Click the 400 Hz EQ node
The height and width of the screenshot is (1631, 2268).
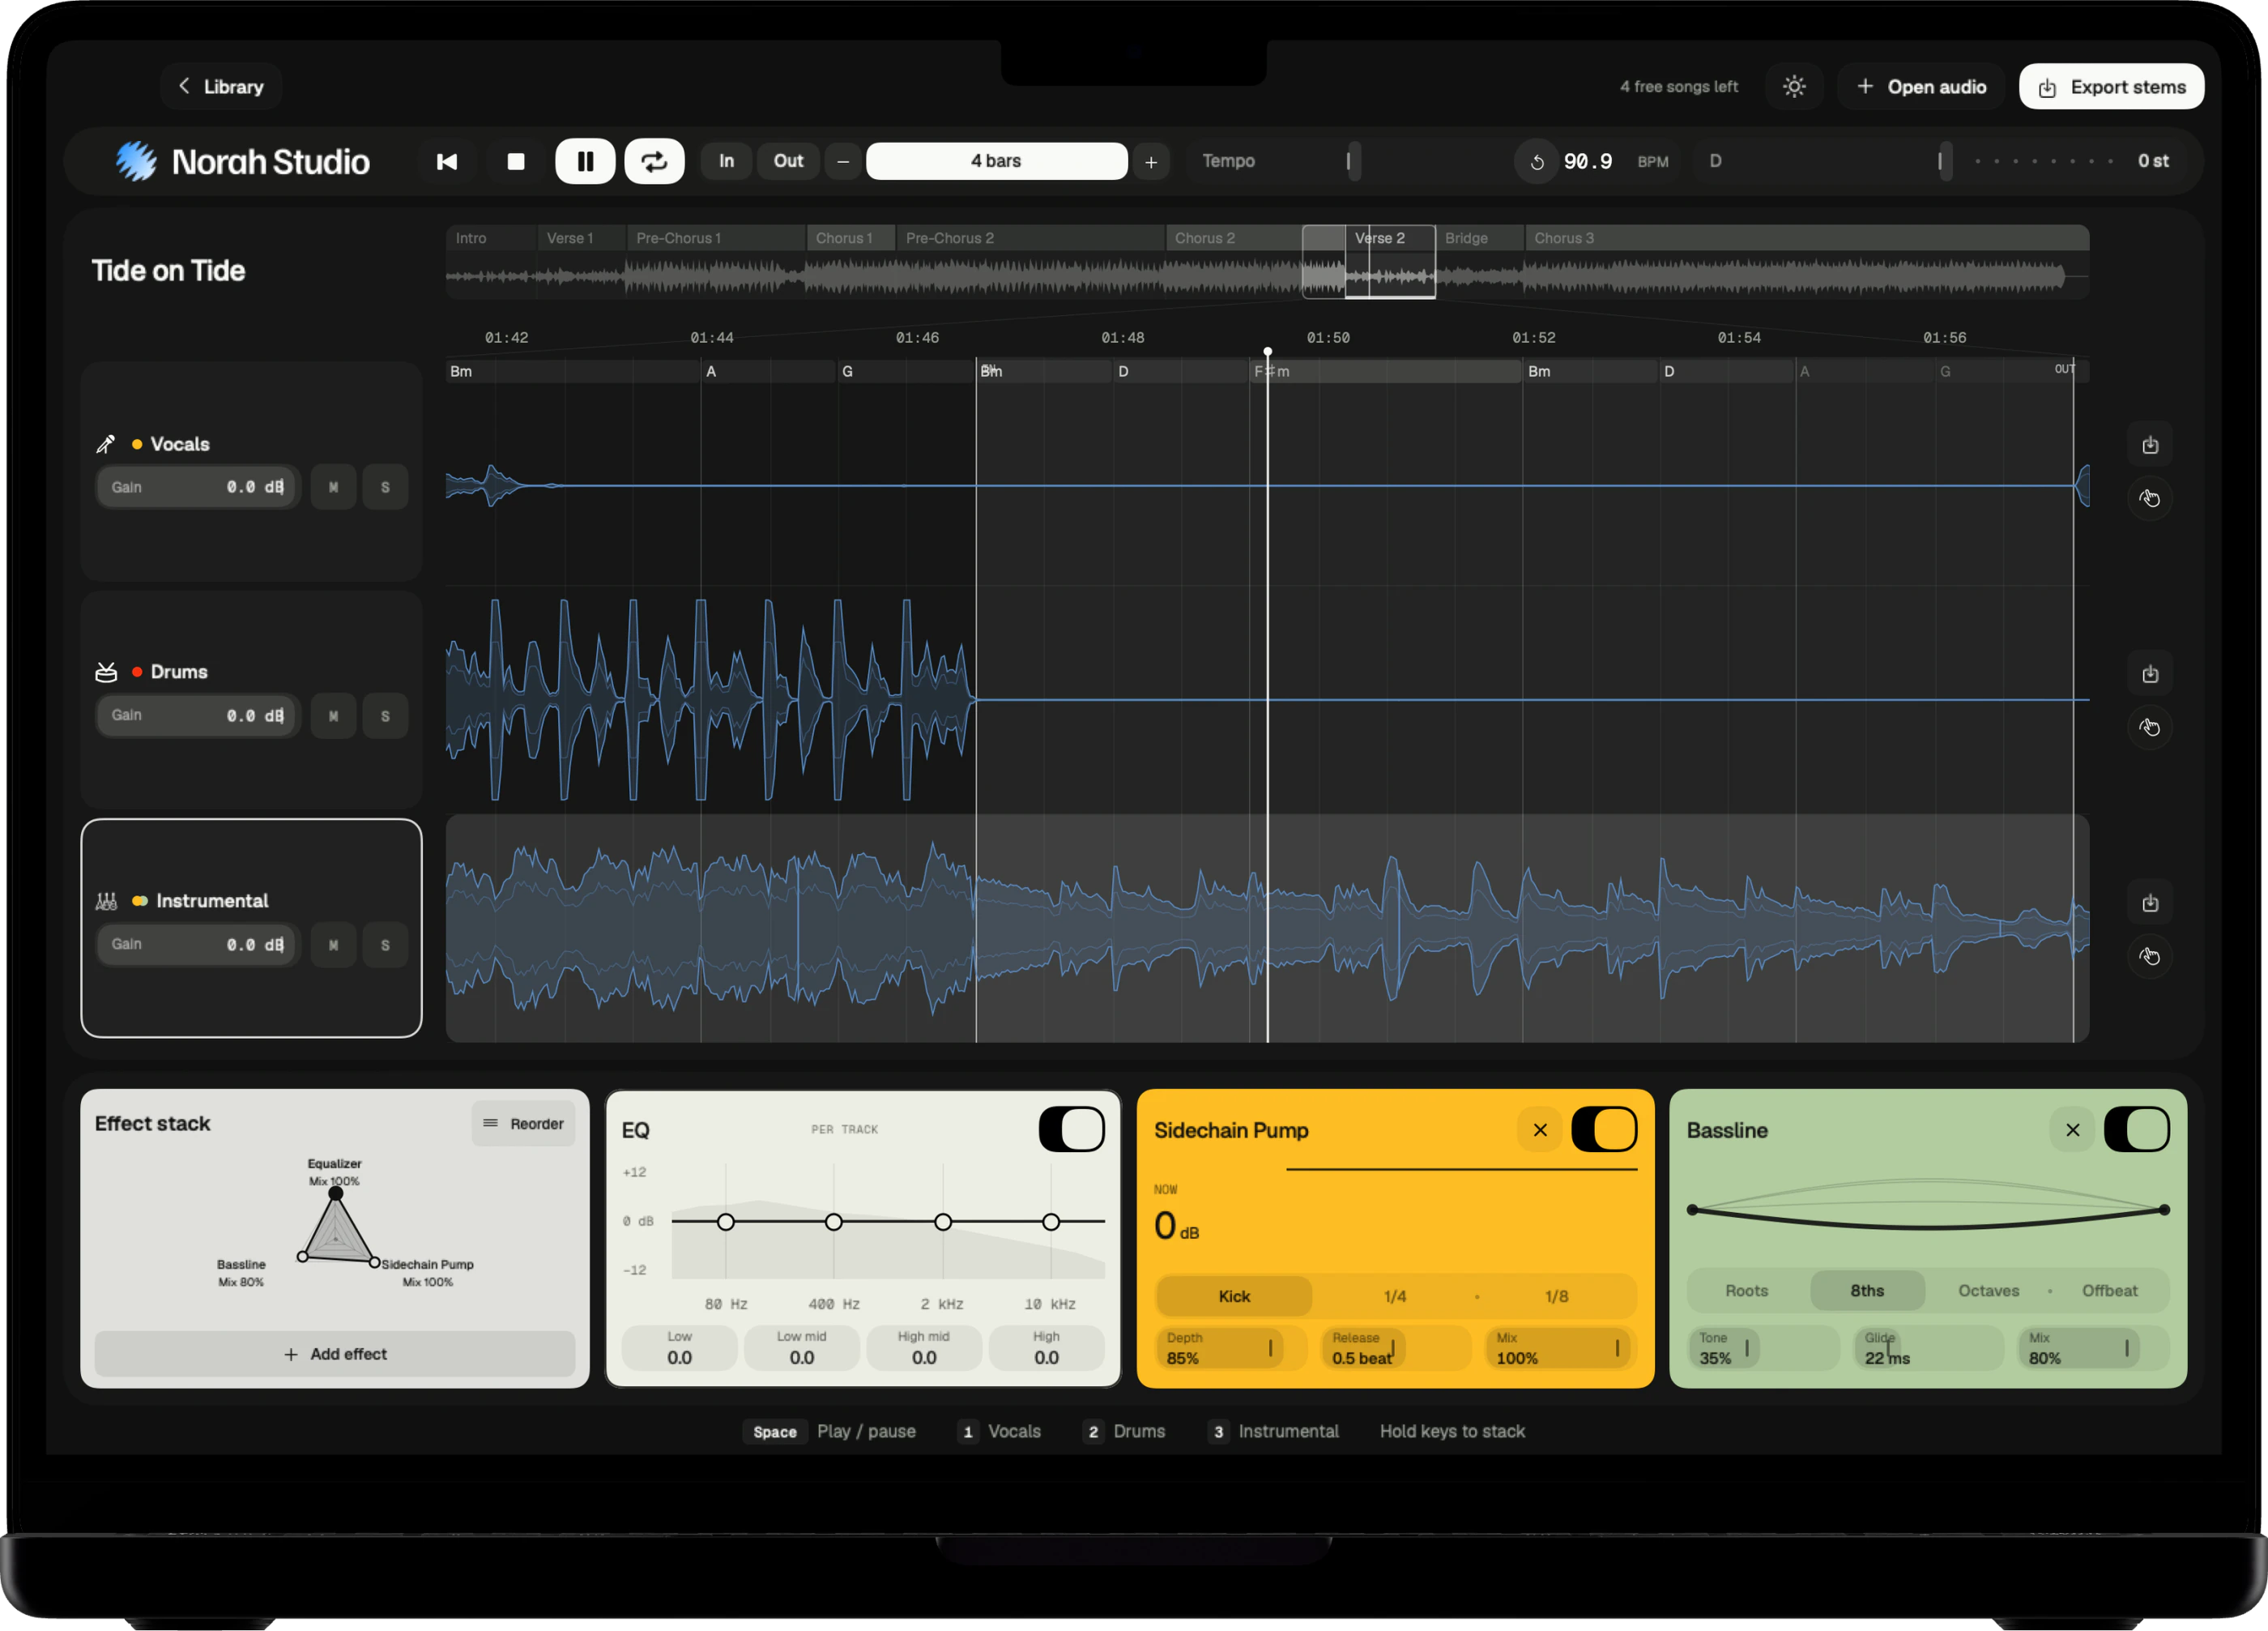(833, 1222)
